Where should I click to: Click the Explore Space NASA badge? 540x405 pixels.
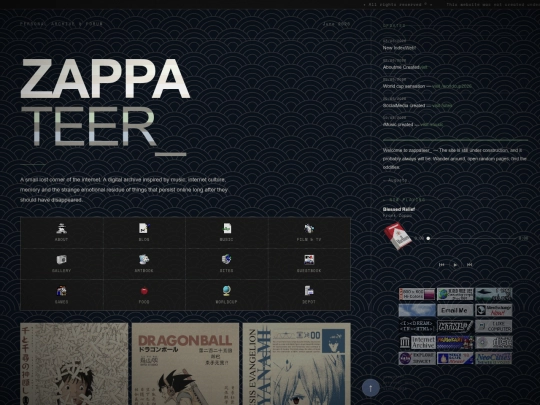click(417, 358)
